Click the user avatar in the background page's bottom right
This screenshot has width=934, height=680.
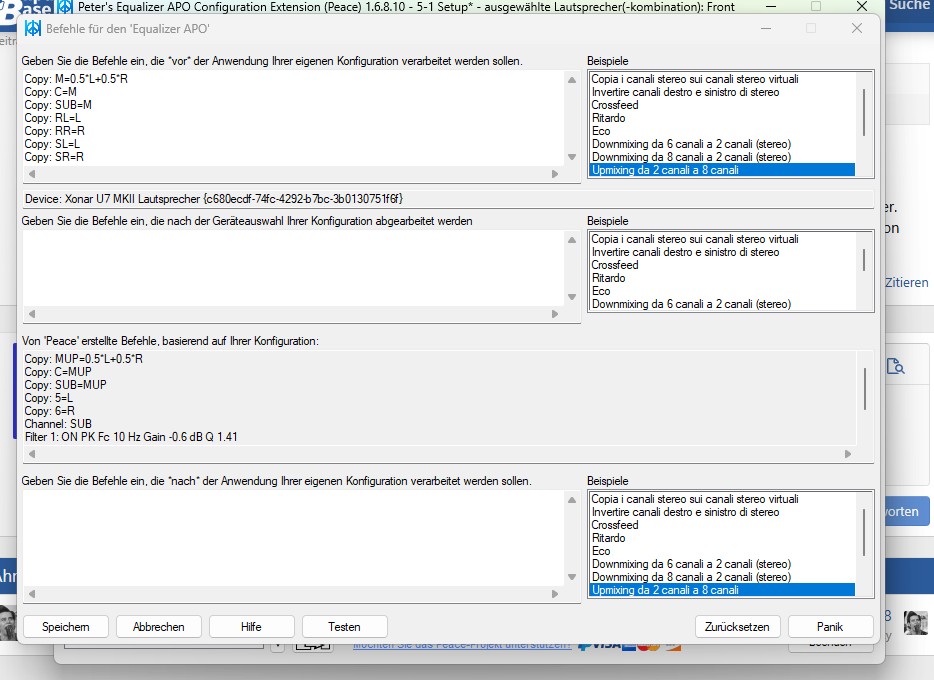(x=916, y=623)
